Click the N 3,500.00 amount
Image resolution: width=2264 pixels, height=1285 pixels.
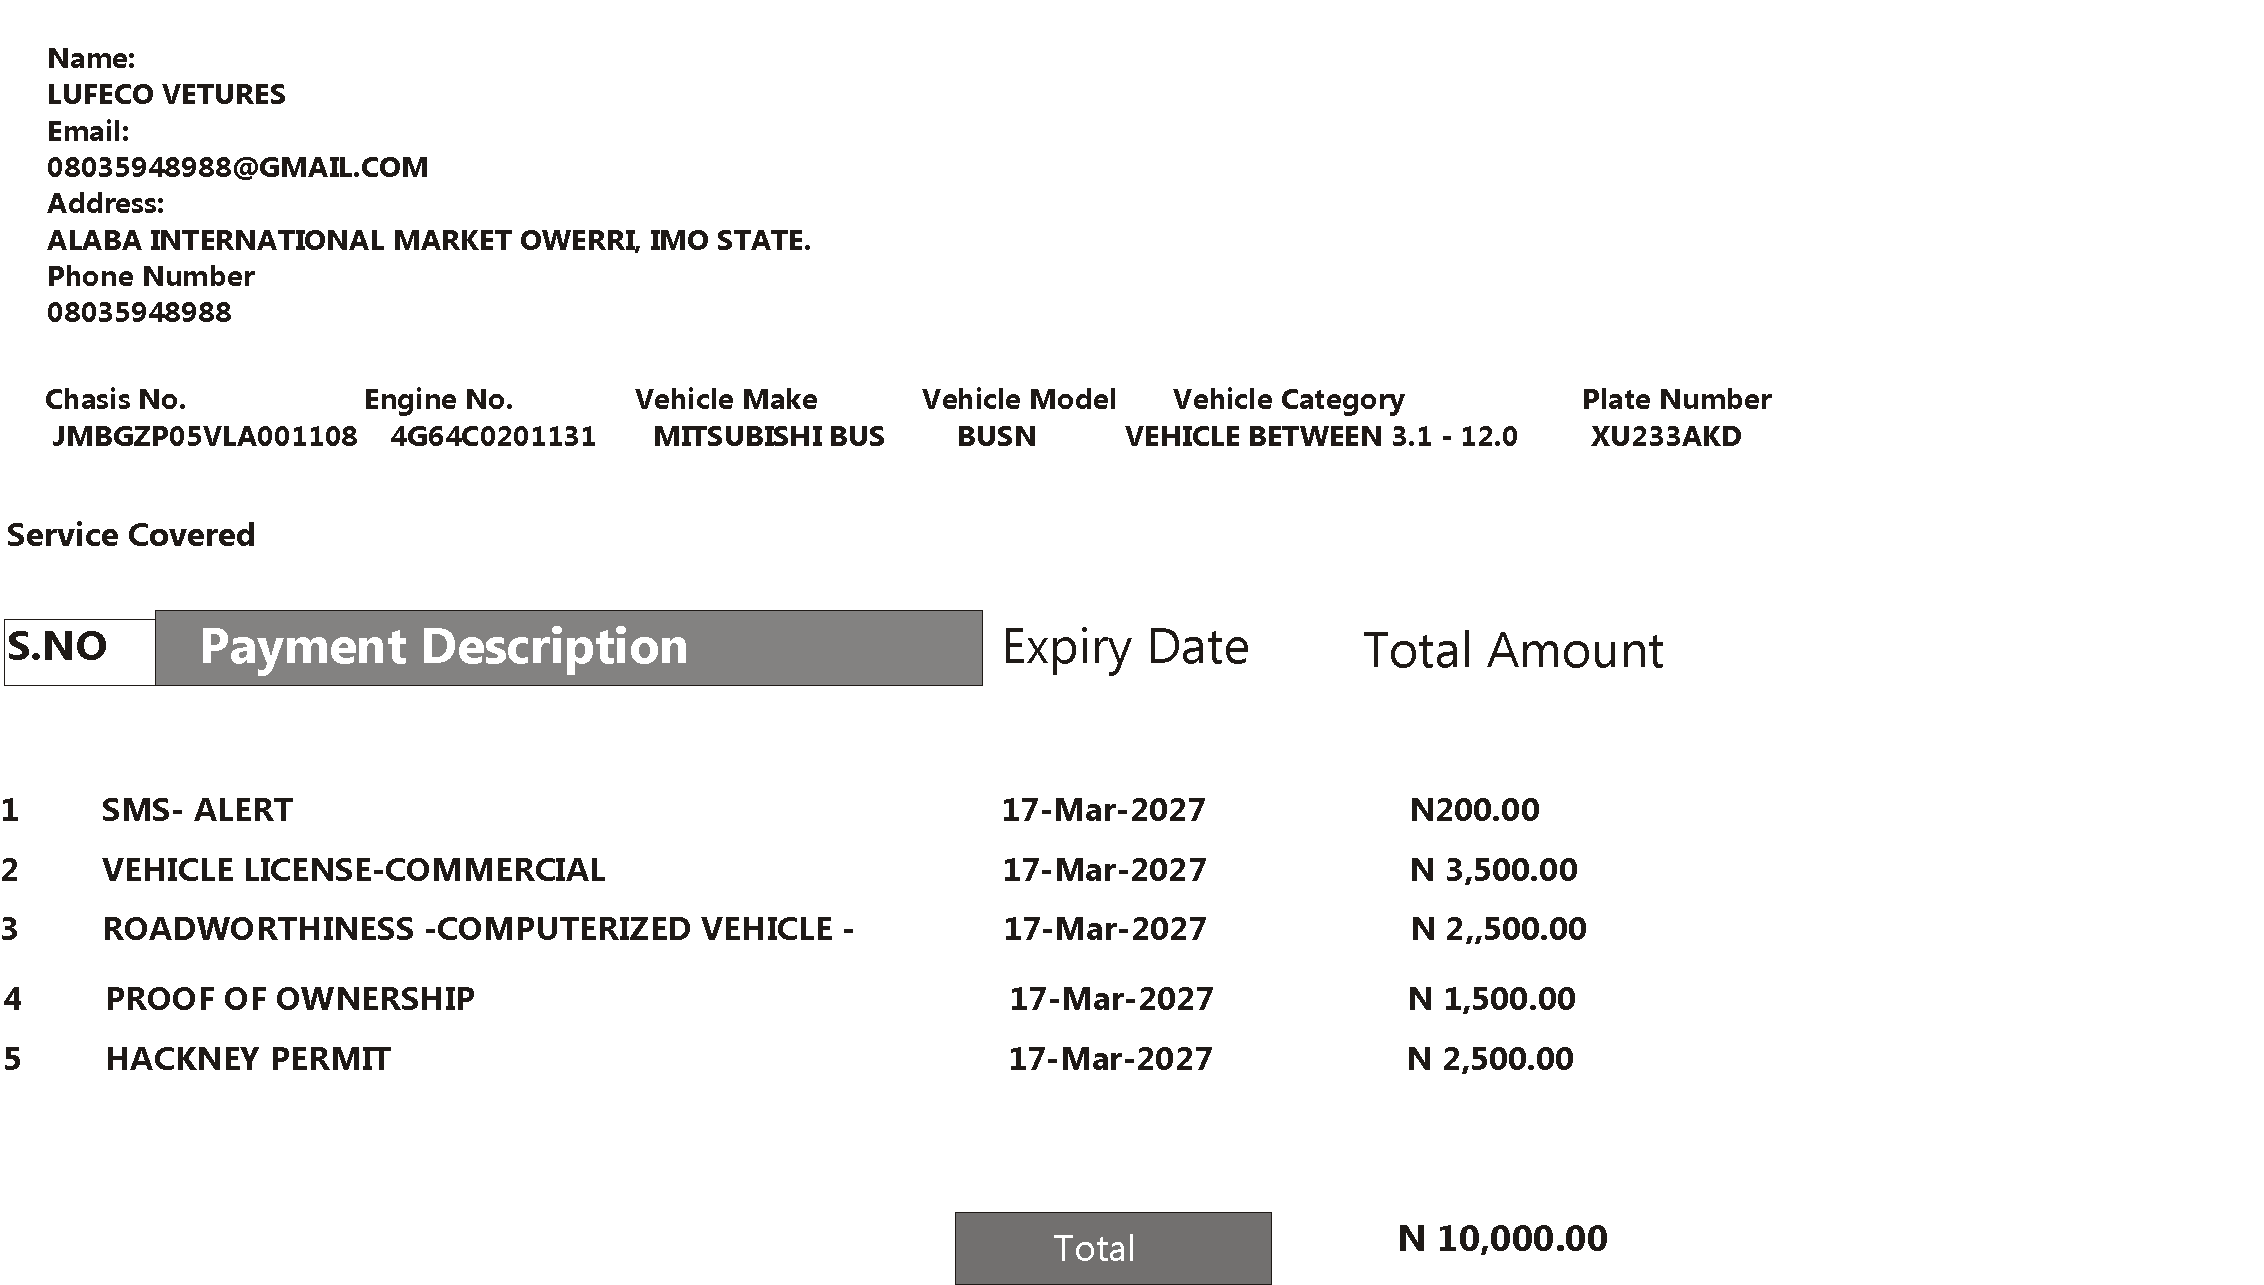(x=1494, y=869)
